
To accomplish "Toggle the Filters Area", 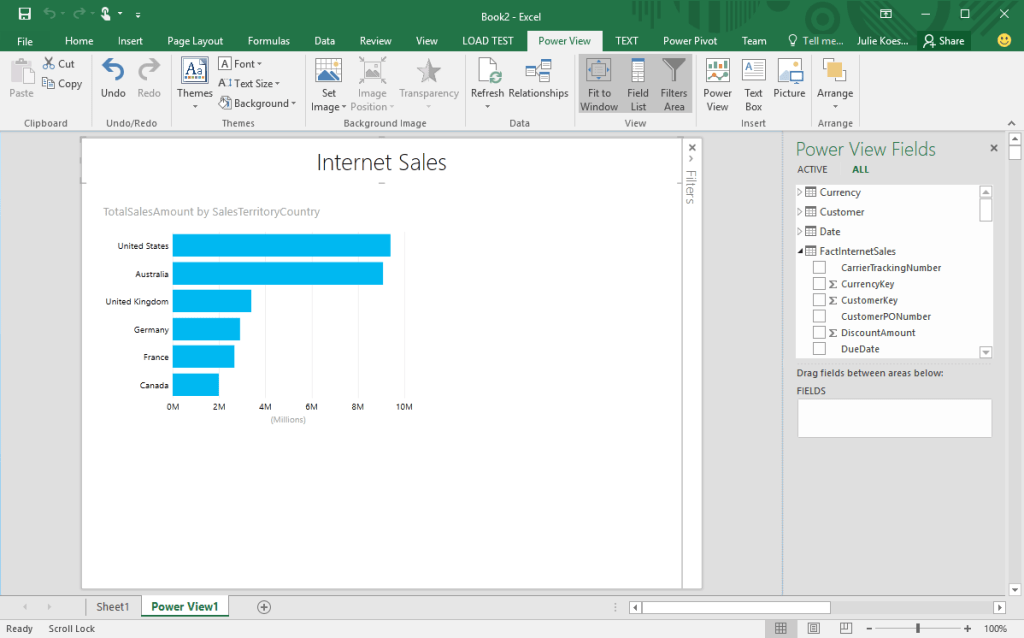I will [x=674, y=84].
